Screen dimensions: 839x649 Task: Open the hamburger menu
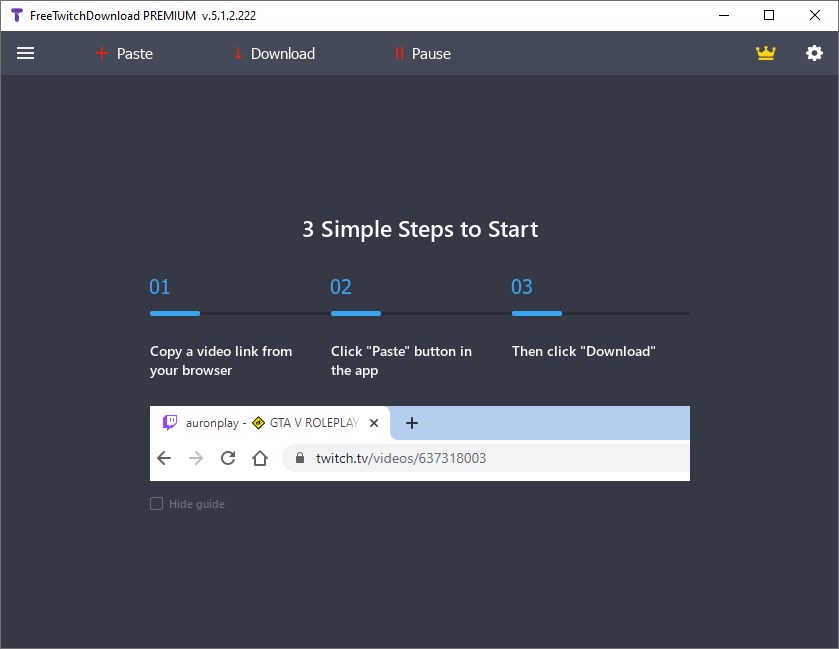coord(25,53)
